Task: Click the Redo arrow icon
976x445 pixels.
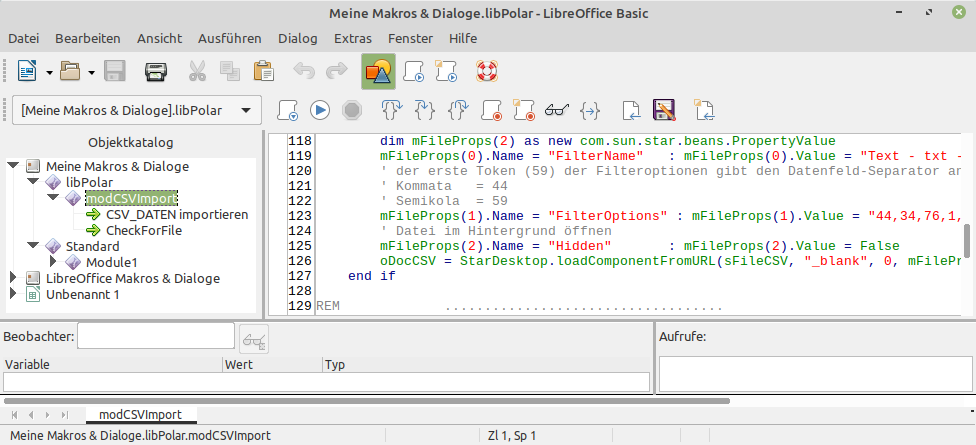Action: (x=337, y=72)
